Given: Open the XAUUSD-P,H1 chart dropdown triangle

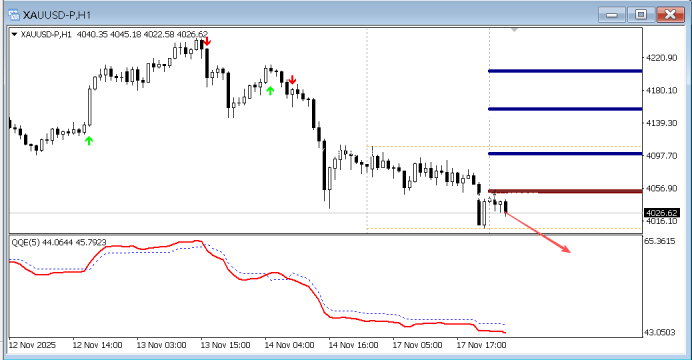Looking at the screenshot, I should 14,34.
